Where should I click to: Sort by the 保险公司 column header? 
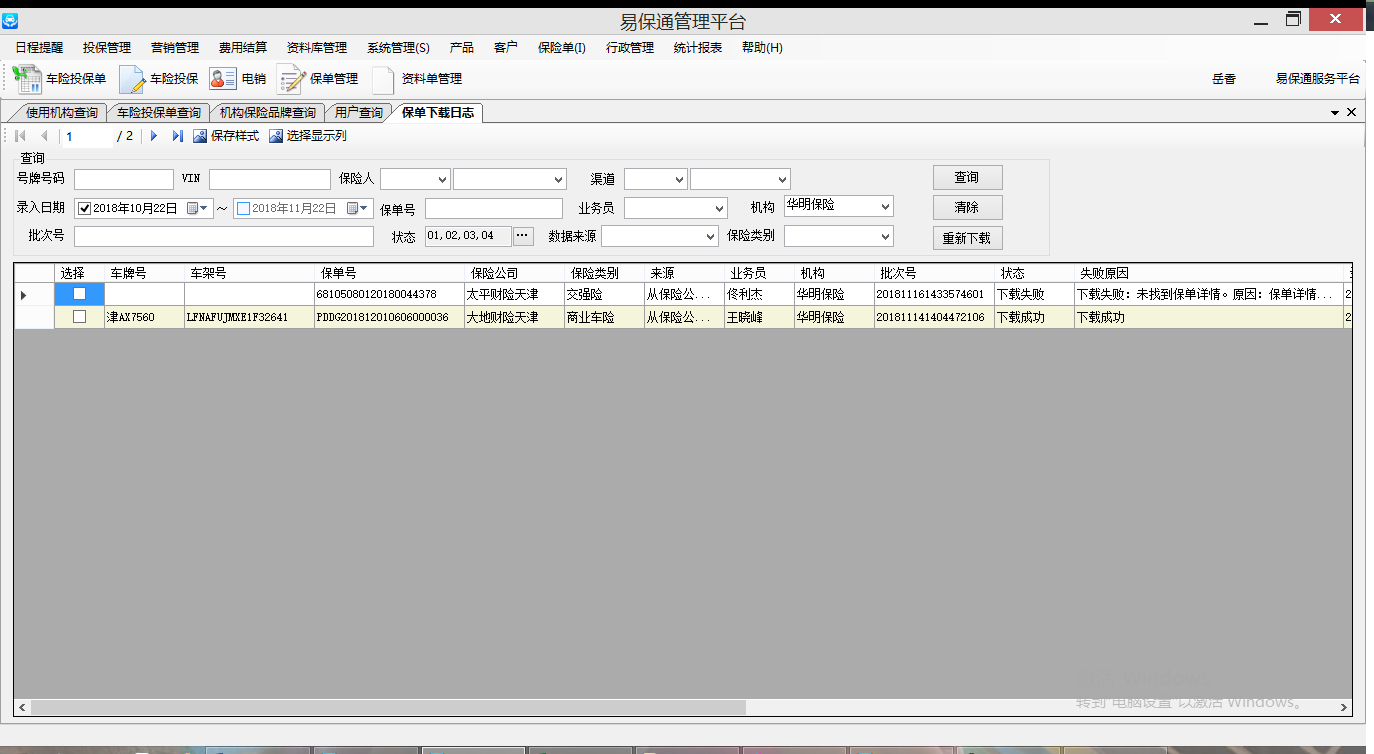pos(514,272)
